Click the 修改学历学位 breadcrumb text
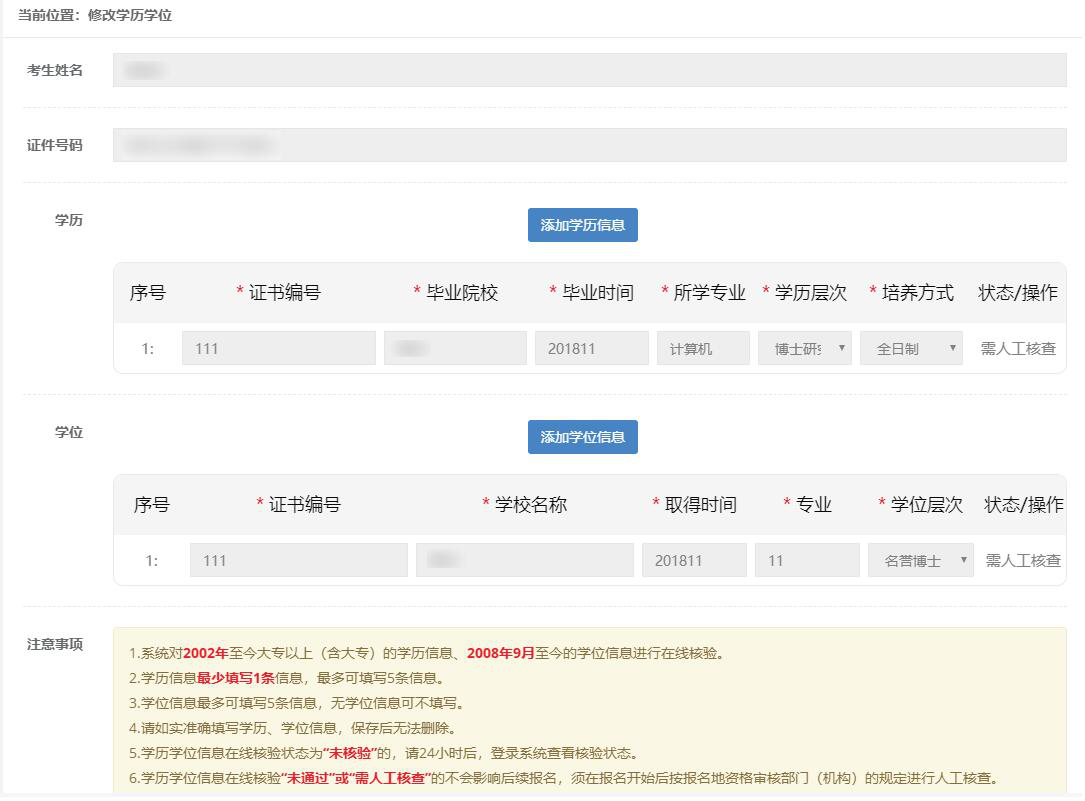The width and height of the screenshot is (1085, 801). point(130,16)
